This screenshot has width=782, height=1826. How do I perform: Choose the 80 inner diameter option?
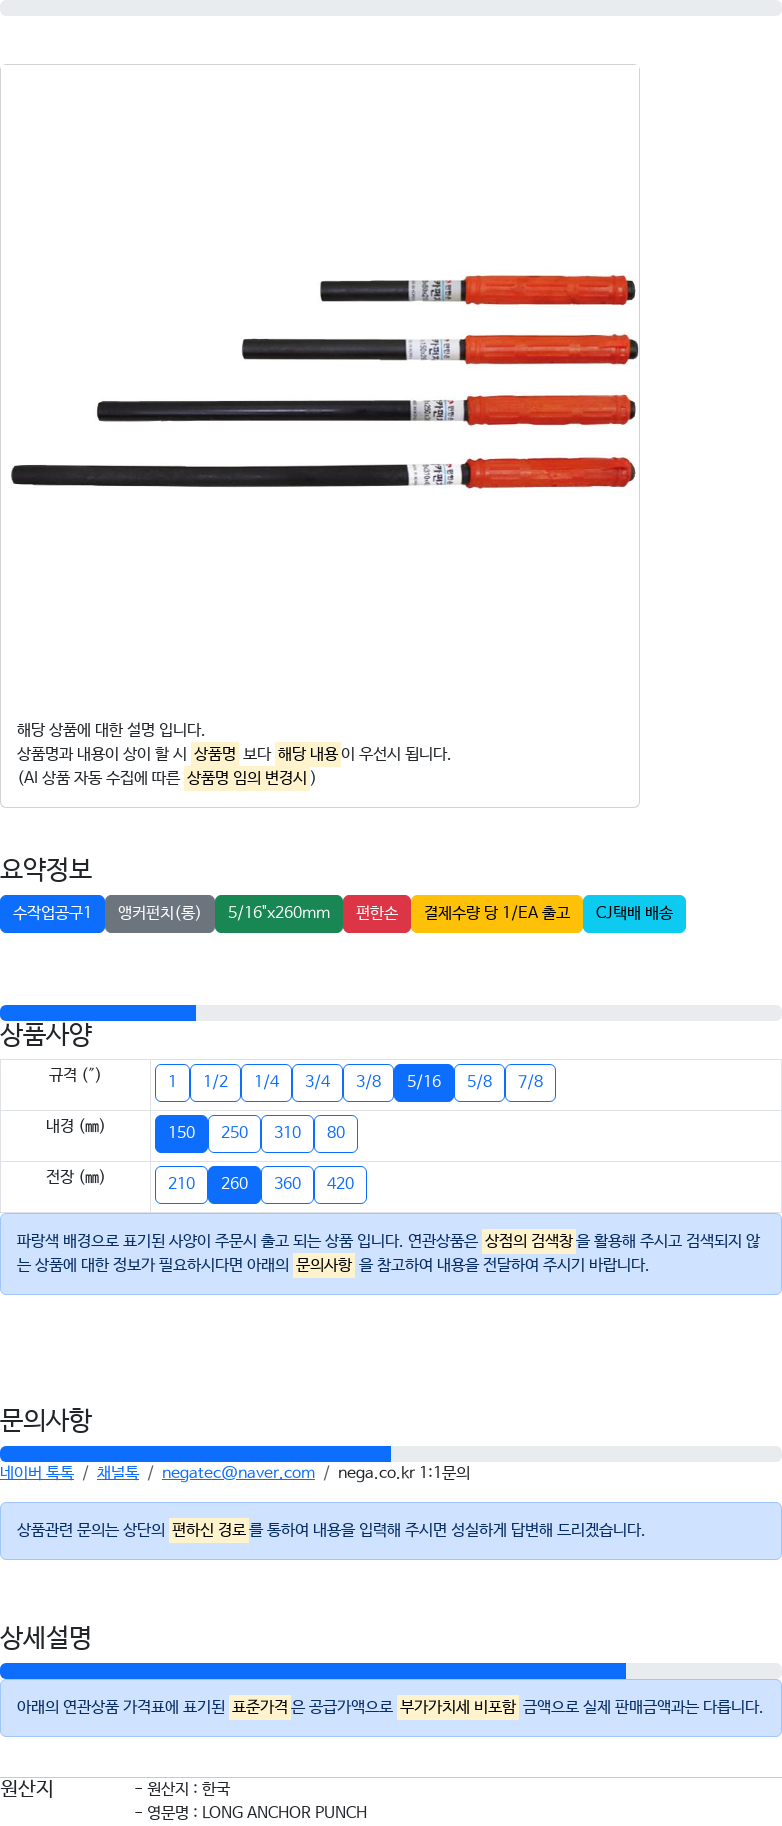[x=336, y=1133]
